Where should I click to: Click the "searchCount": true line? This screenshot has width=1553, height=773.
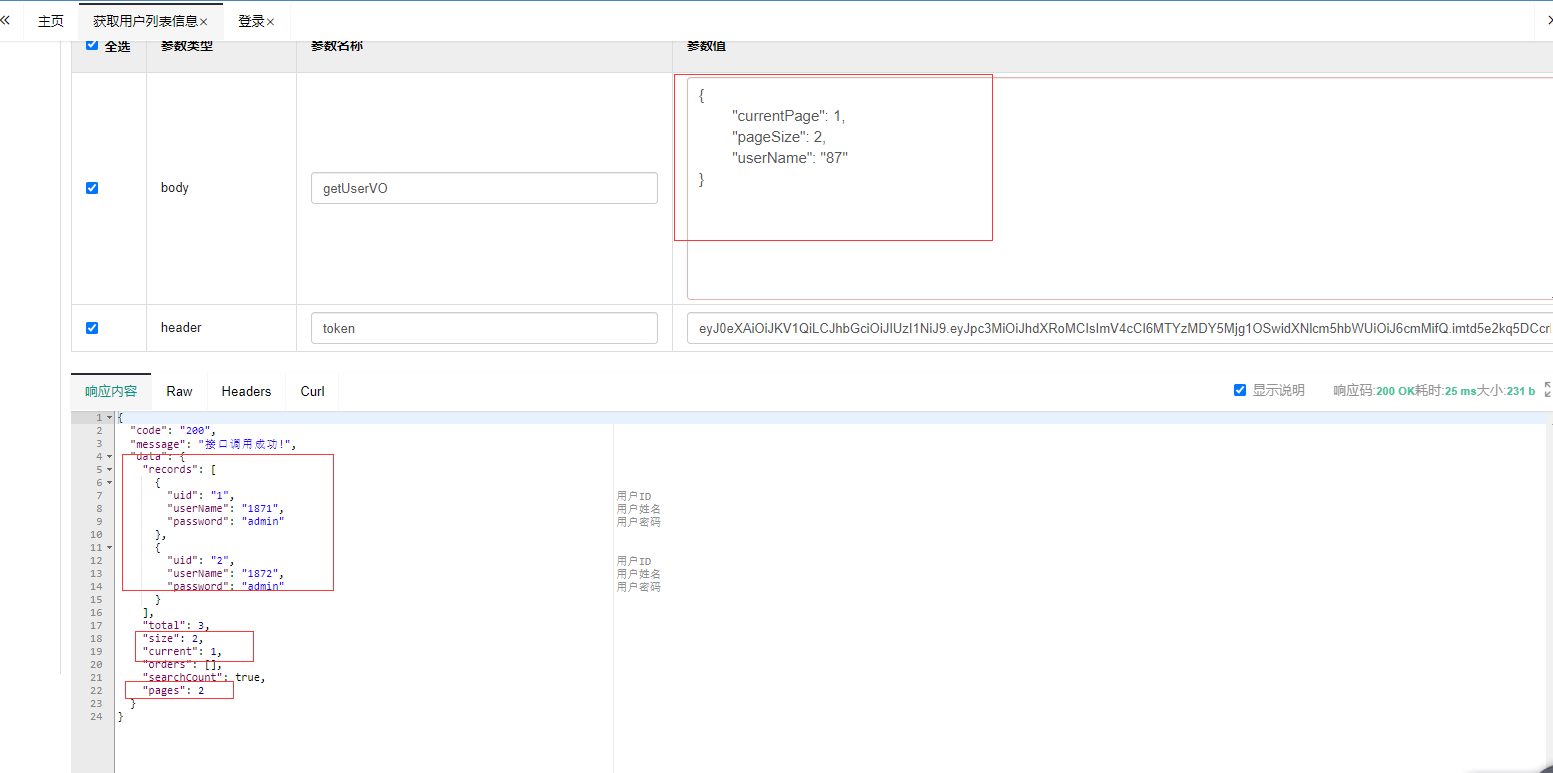[204, 677]
